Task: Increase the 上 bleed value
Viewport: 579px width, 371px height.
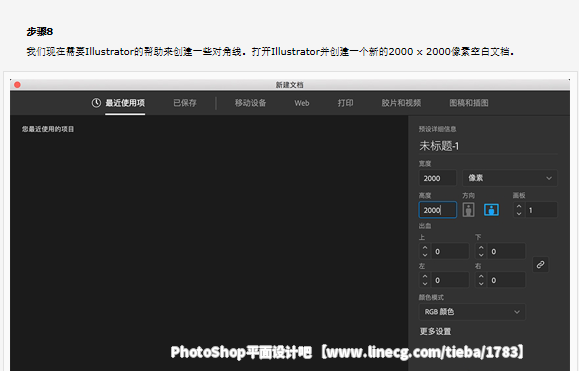Action: [425, 248]
